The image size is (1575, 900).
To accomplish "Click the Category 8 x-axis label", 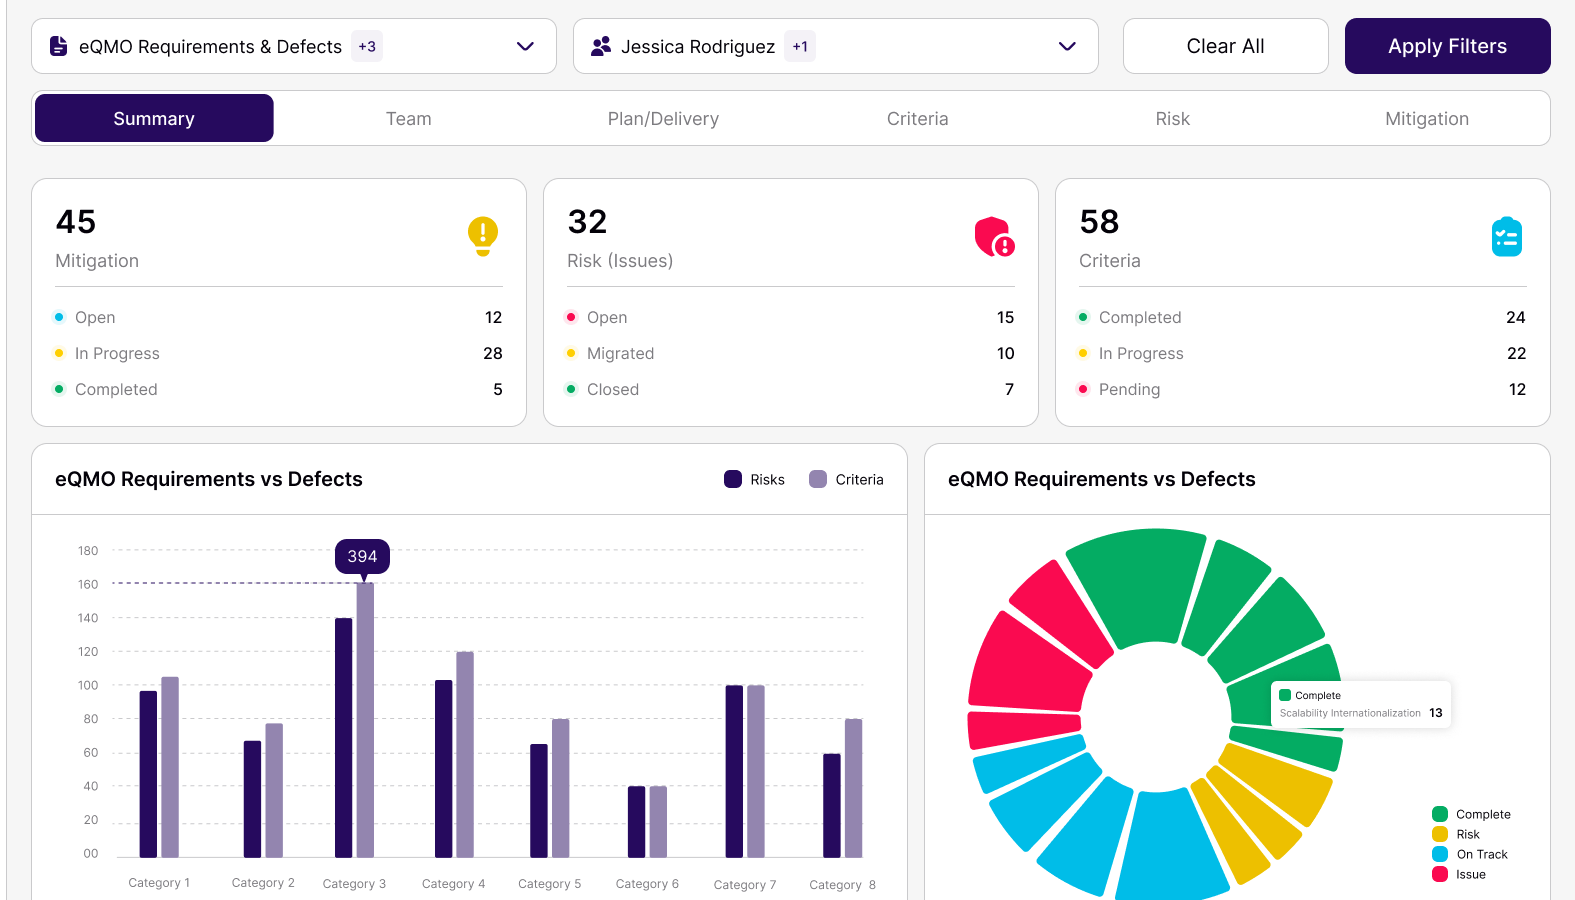I will click(x=842, y=885).
